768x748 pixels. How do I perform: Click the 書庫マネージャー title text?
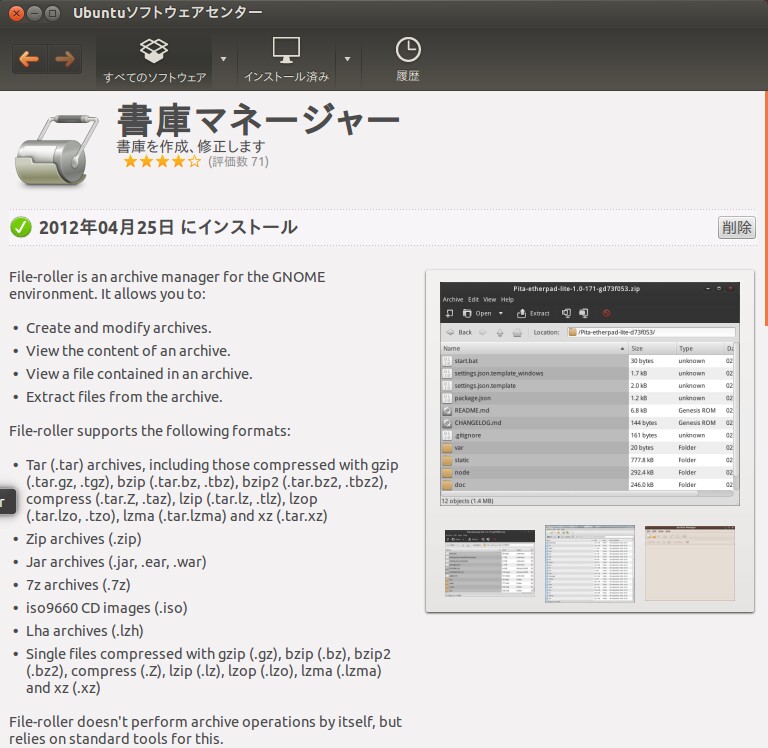258,120
